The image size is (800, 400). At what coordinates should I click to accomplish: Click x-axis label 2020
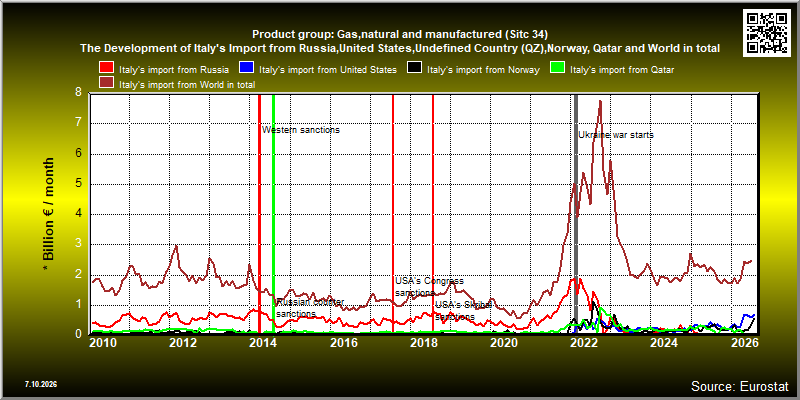coord(504,343)
